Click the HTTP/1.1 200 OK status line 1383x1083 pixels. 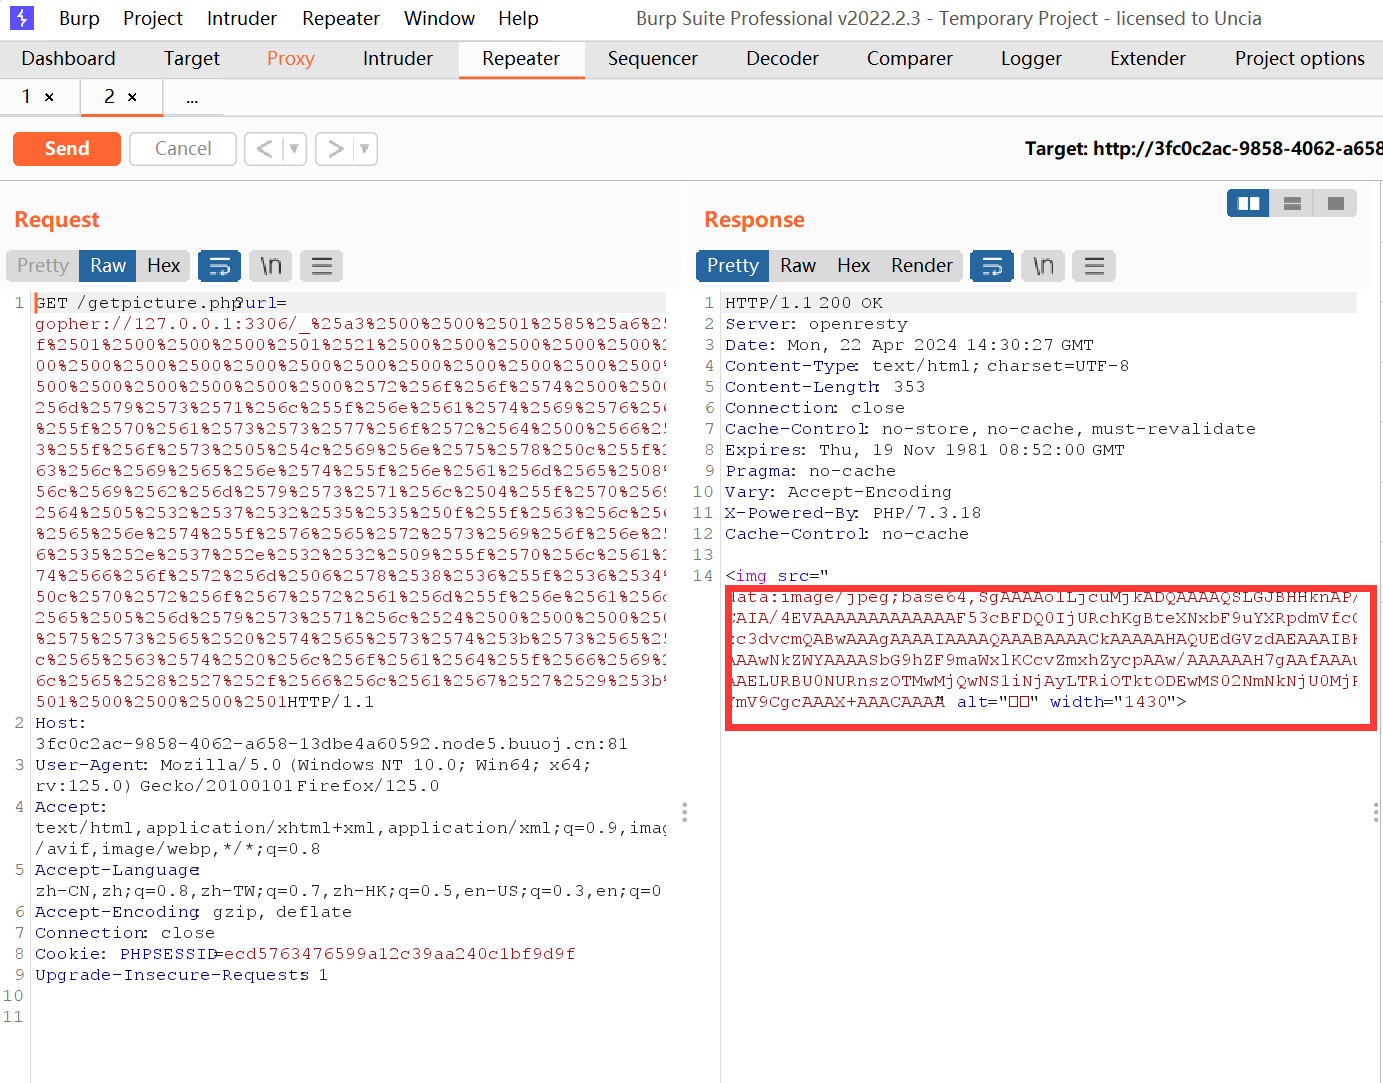tap(804, 303)
